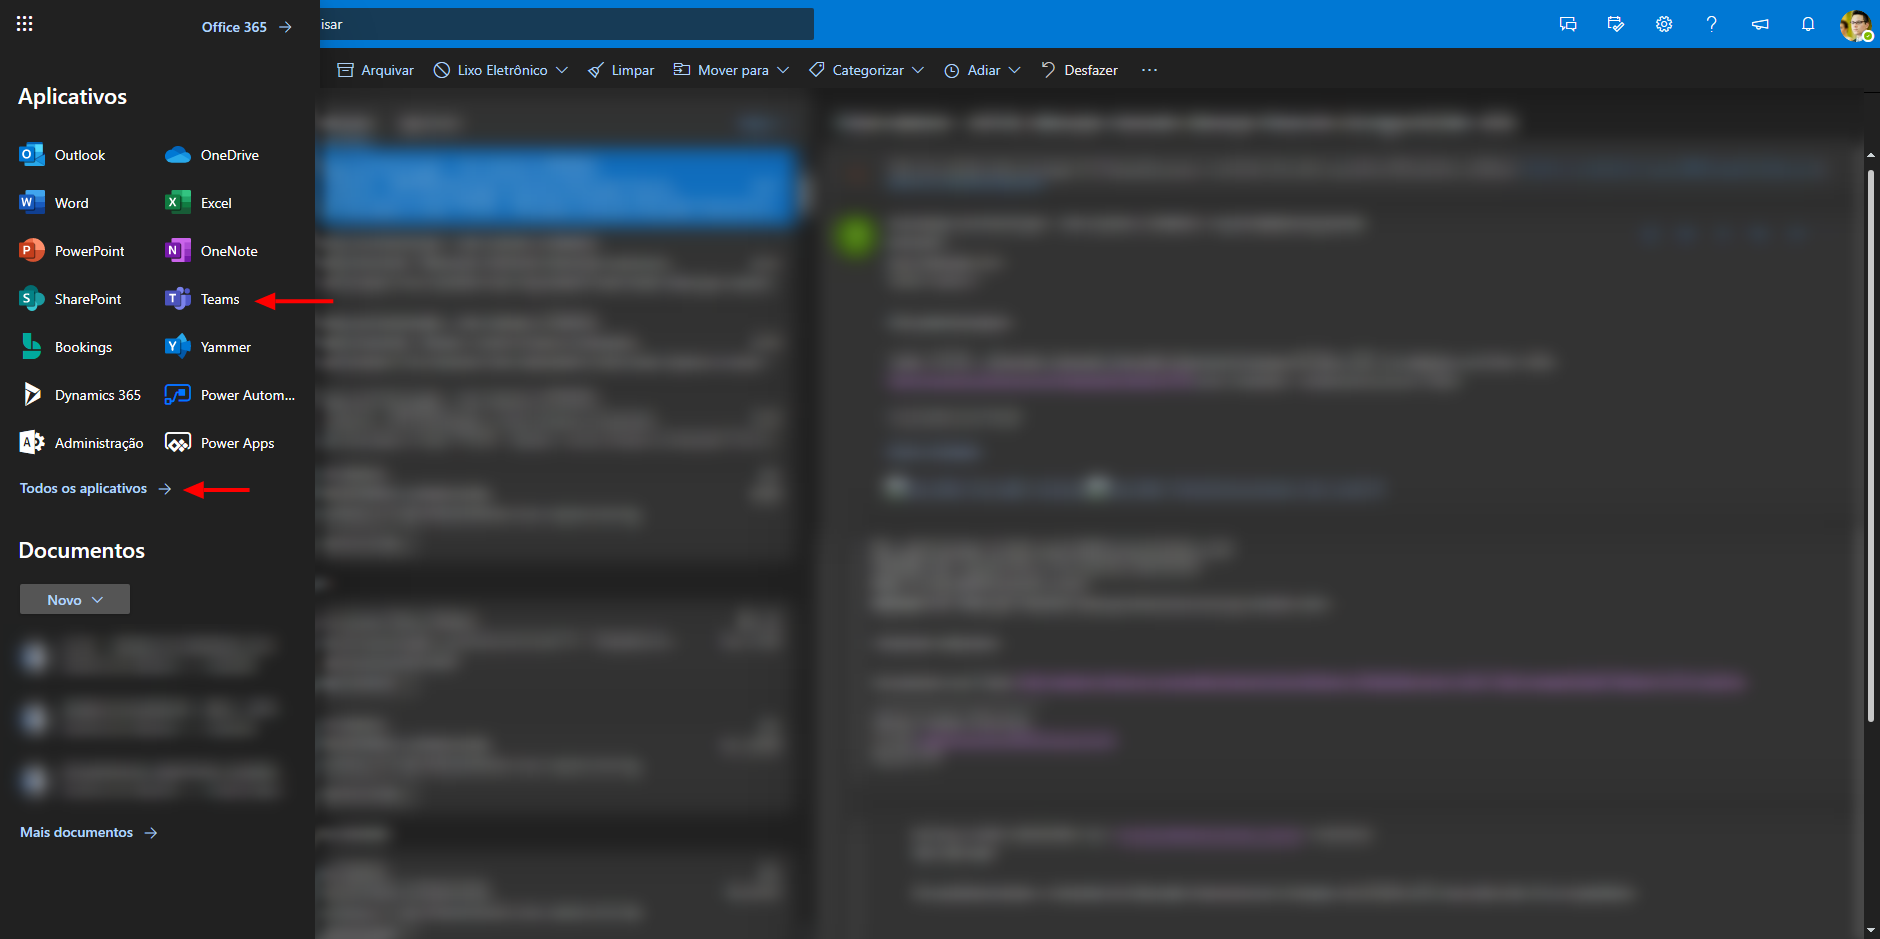Open the Power Automate app
This screenshot has width=1880, height=939.
click(230, 395)
